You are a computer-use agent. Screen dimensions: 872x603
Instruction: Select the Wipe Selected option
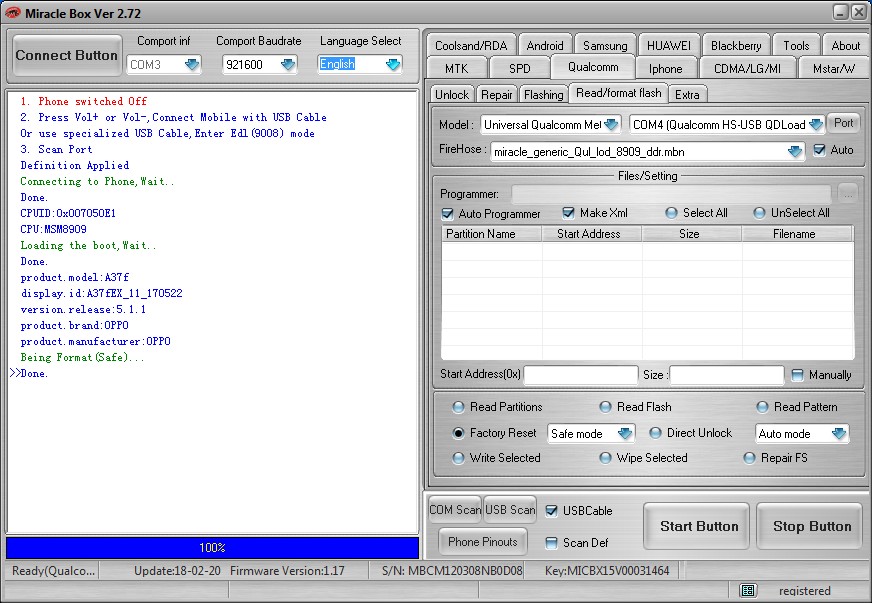pos(605,458)
